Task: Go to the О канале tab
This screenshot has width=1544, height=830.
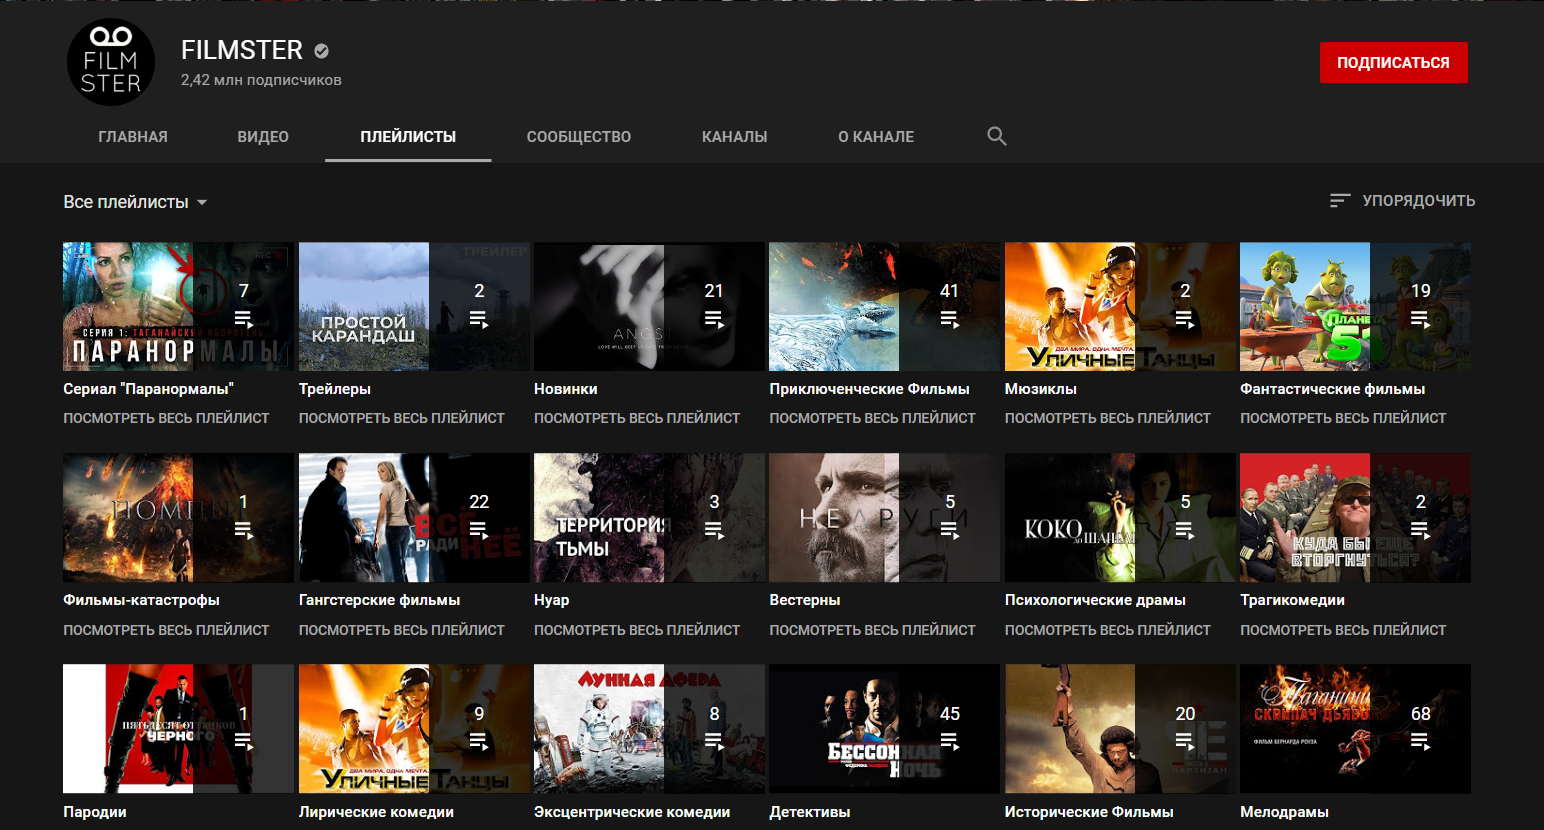Action: click(x=875, y=137)
